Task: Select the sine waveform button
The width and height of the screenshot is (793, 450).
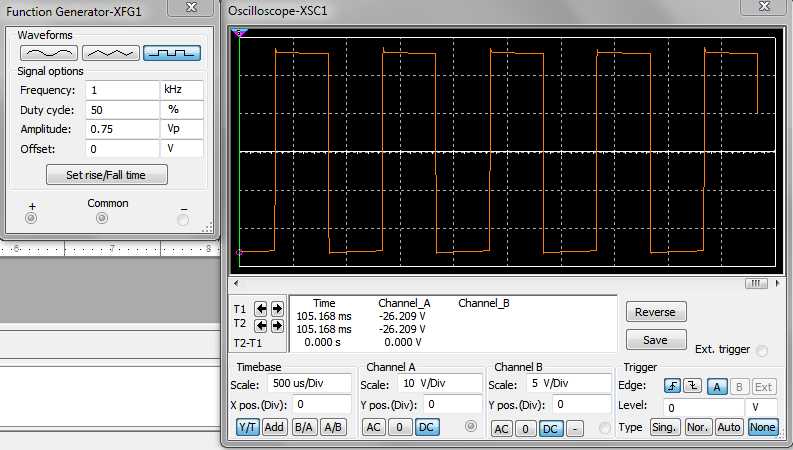Action: click(49, 53)
